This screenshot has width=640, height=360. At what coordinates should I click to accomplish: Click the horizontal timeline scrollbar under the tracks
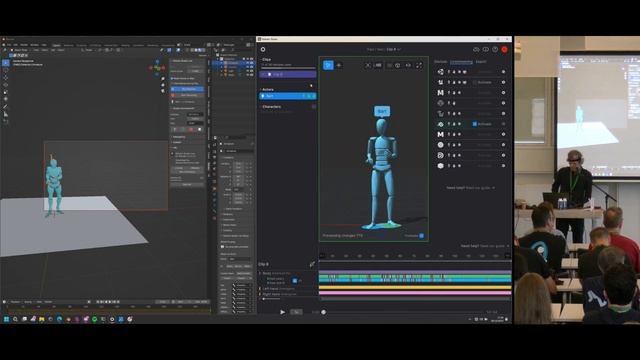point(415,299)
